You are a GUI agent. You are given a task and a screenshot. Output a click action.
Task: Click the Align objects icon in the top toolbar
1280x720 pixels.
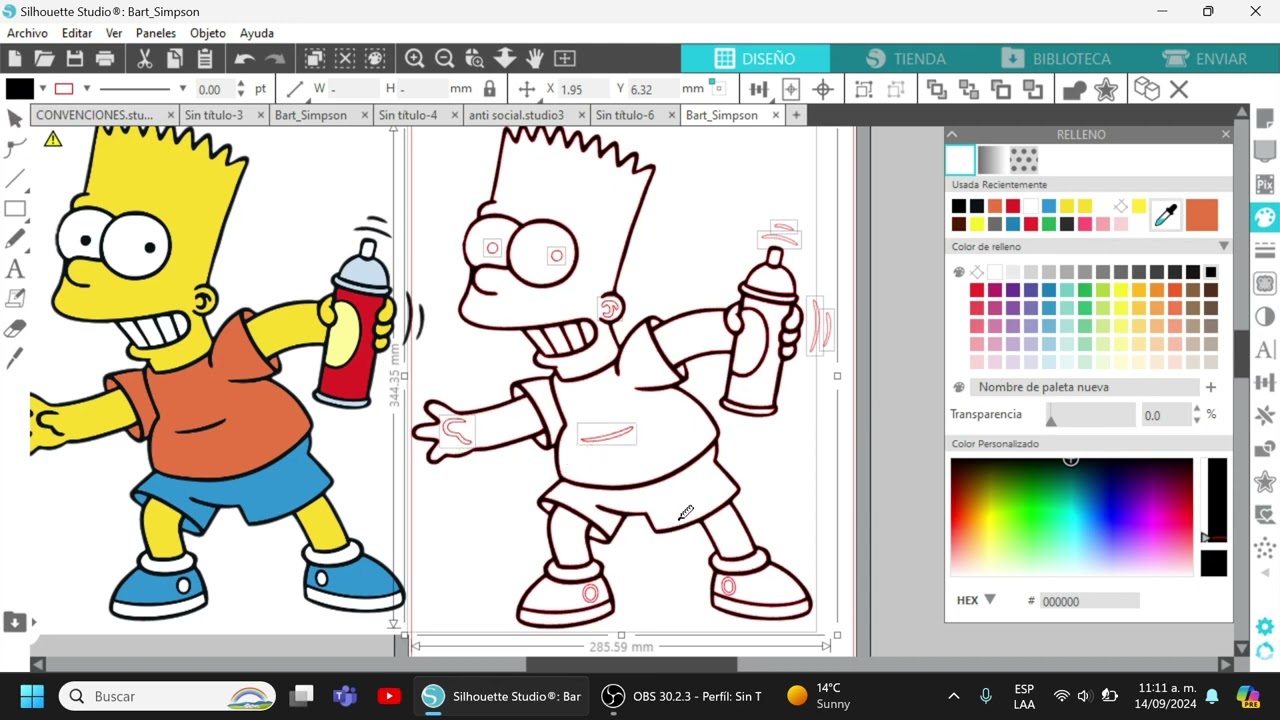pyautogui.click(x=759, y=89)
